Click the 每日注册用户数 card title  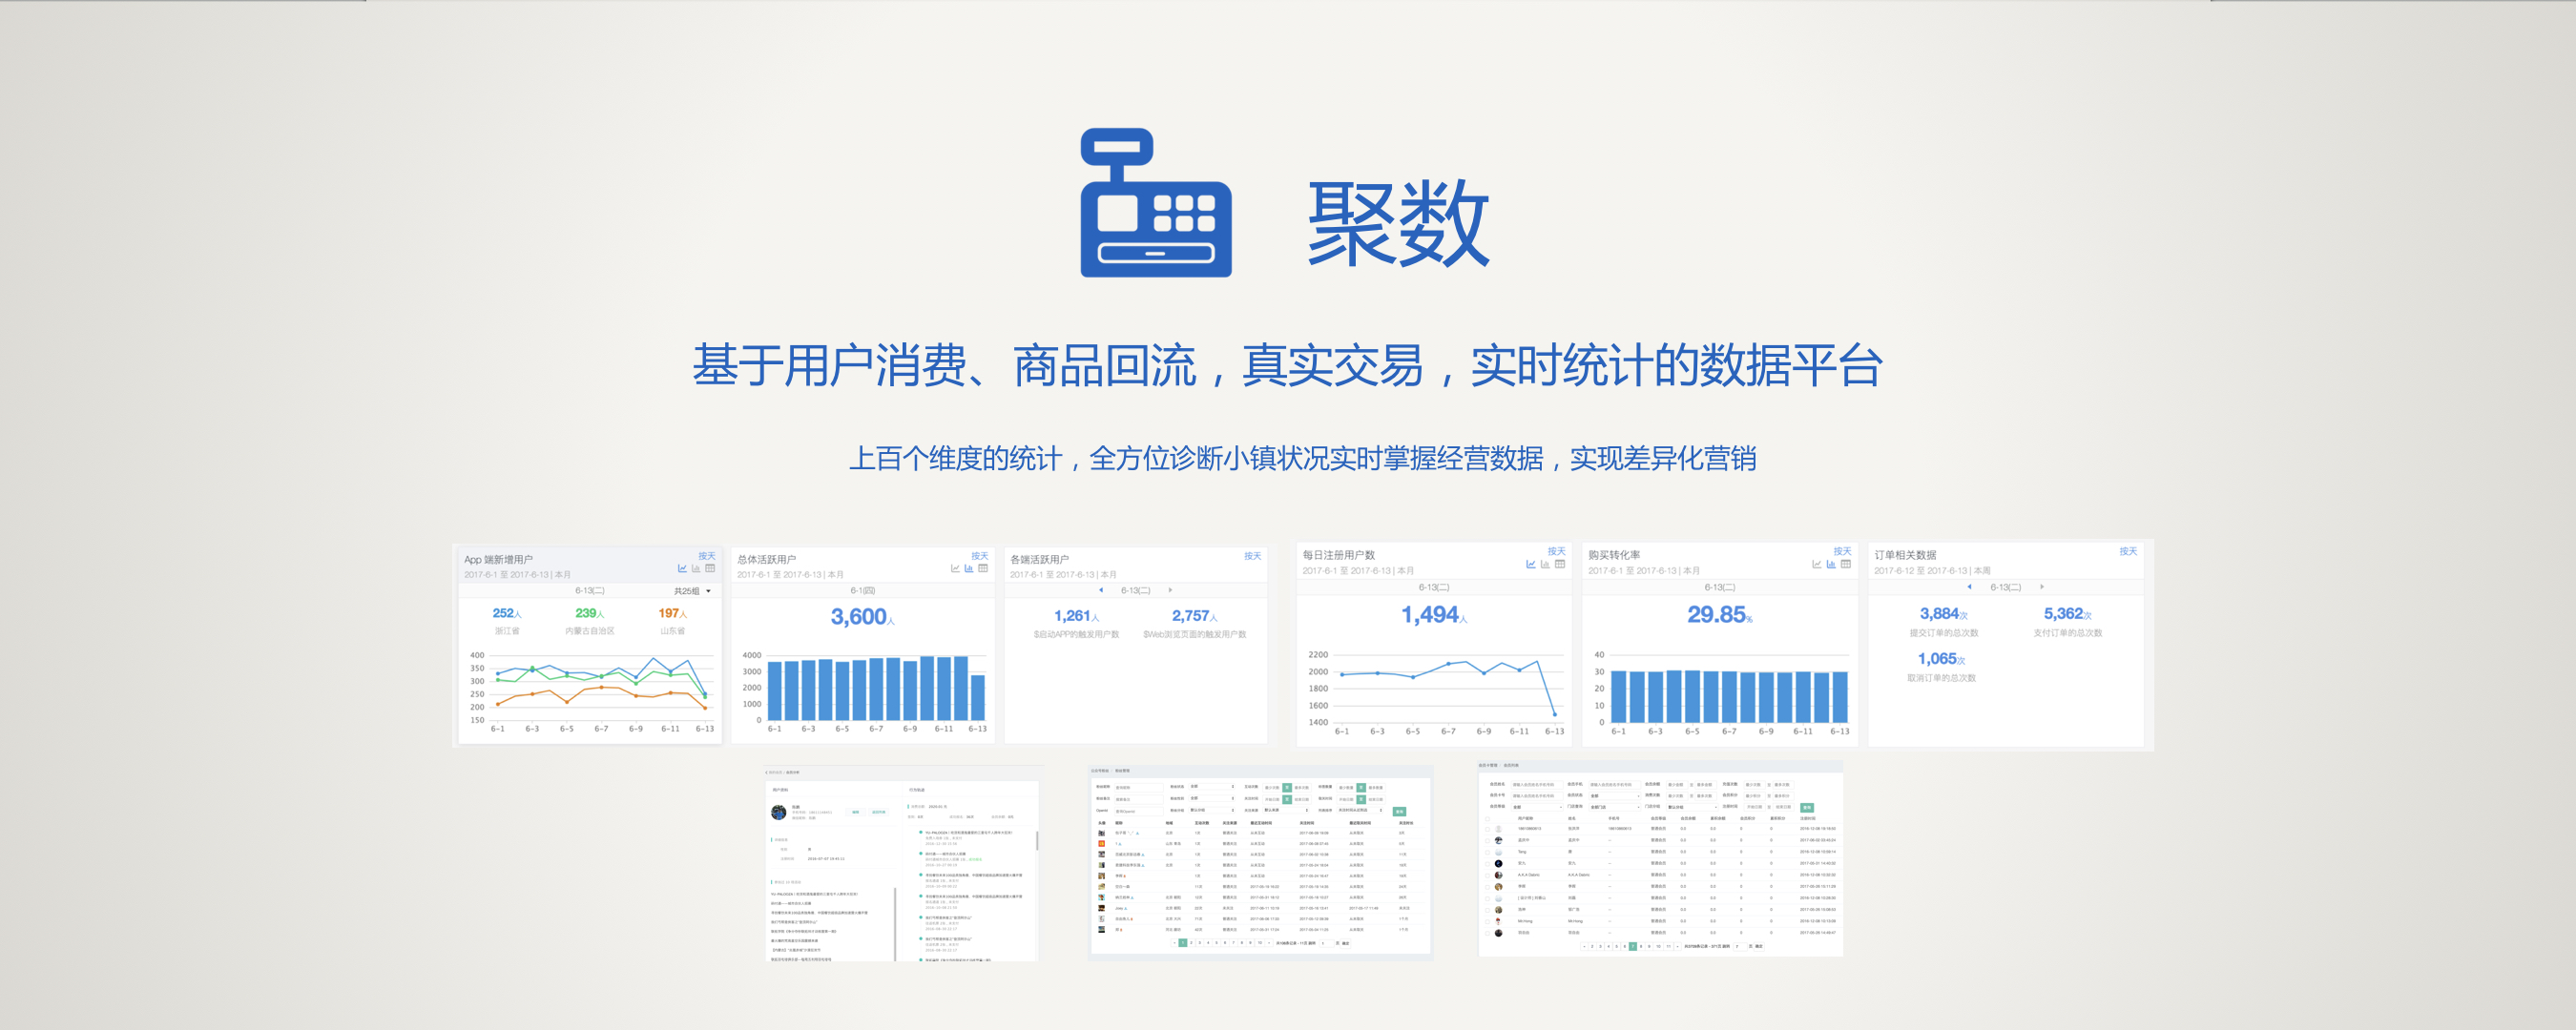pos(1339,555)
